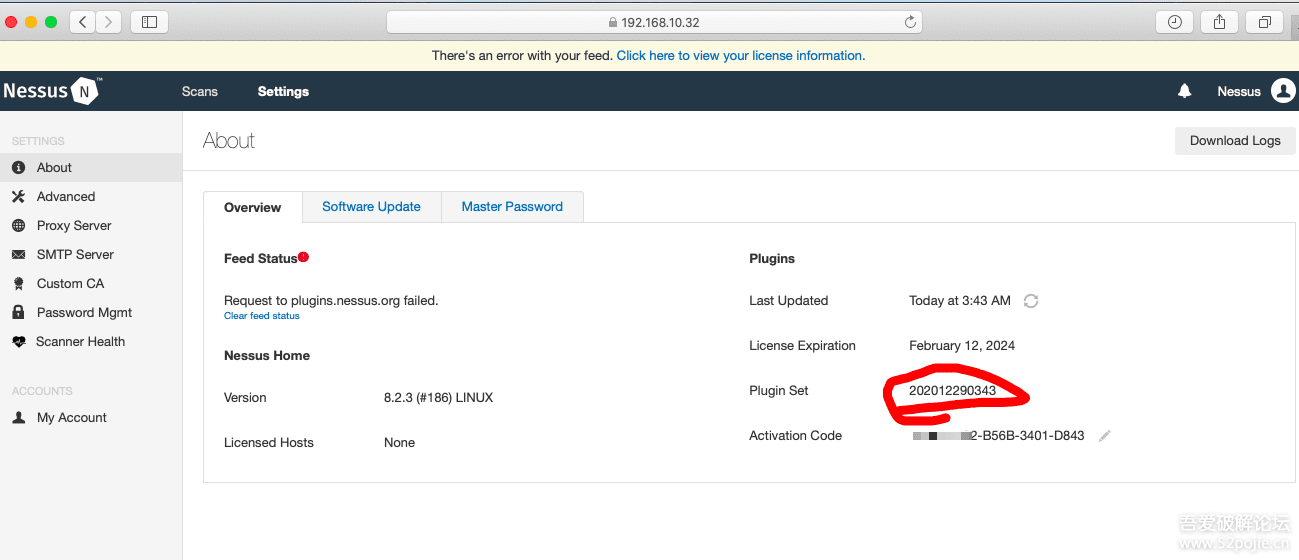This screenshot has width=1299, height=560.
Task: Click the refresh icon beside Last Updated
Action: pyautogui.click(x=1031, y=301)
